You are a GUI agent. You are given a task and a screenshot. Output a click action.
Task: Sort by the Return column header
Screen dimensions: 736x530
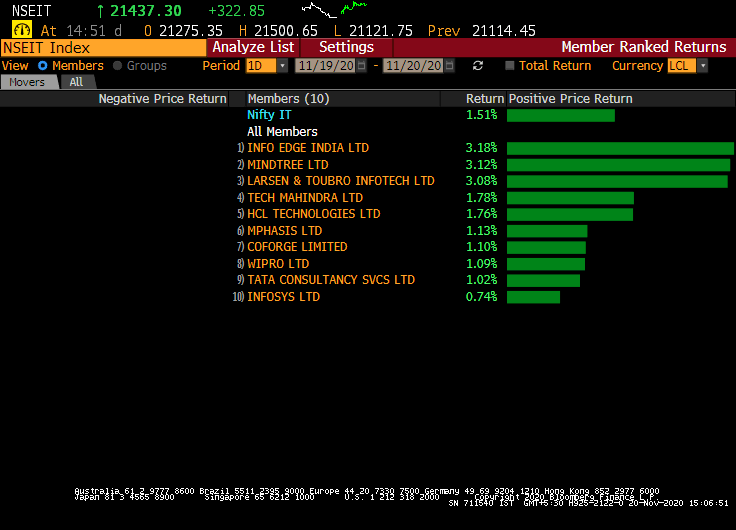485,99
